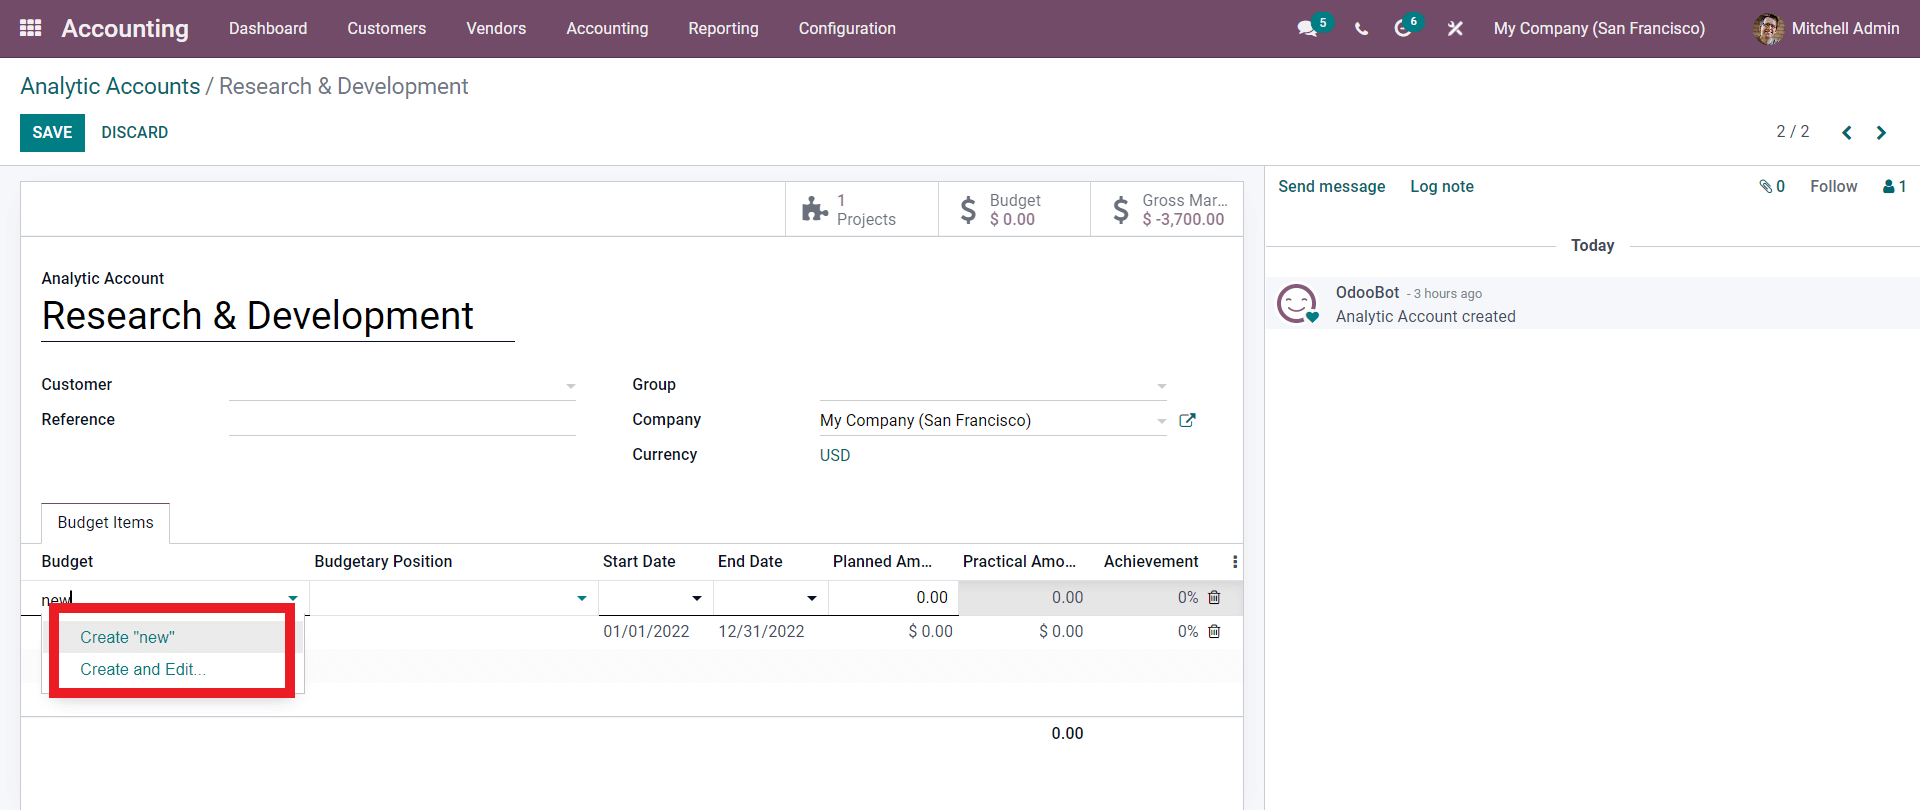Open the activities clock icon with badge 6

[x=1404, y=28]
